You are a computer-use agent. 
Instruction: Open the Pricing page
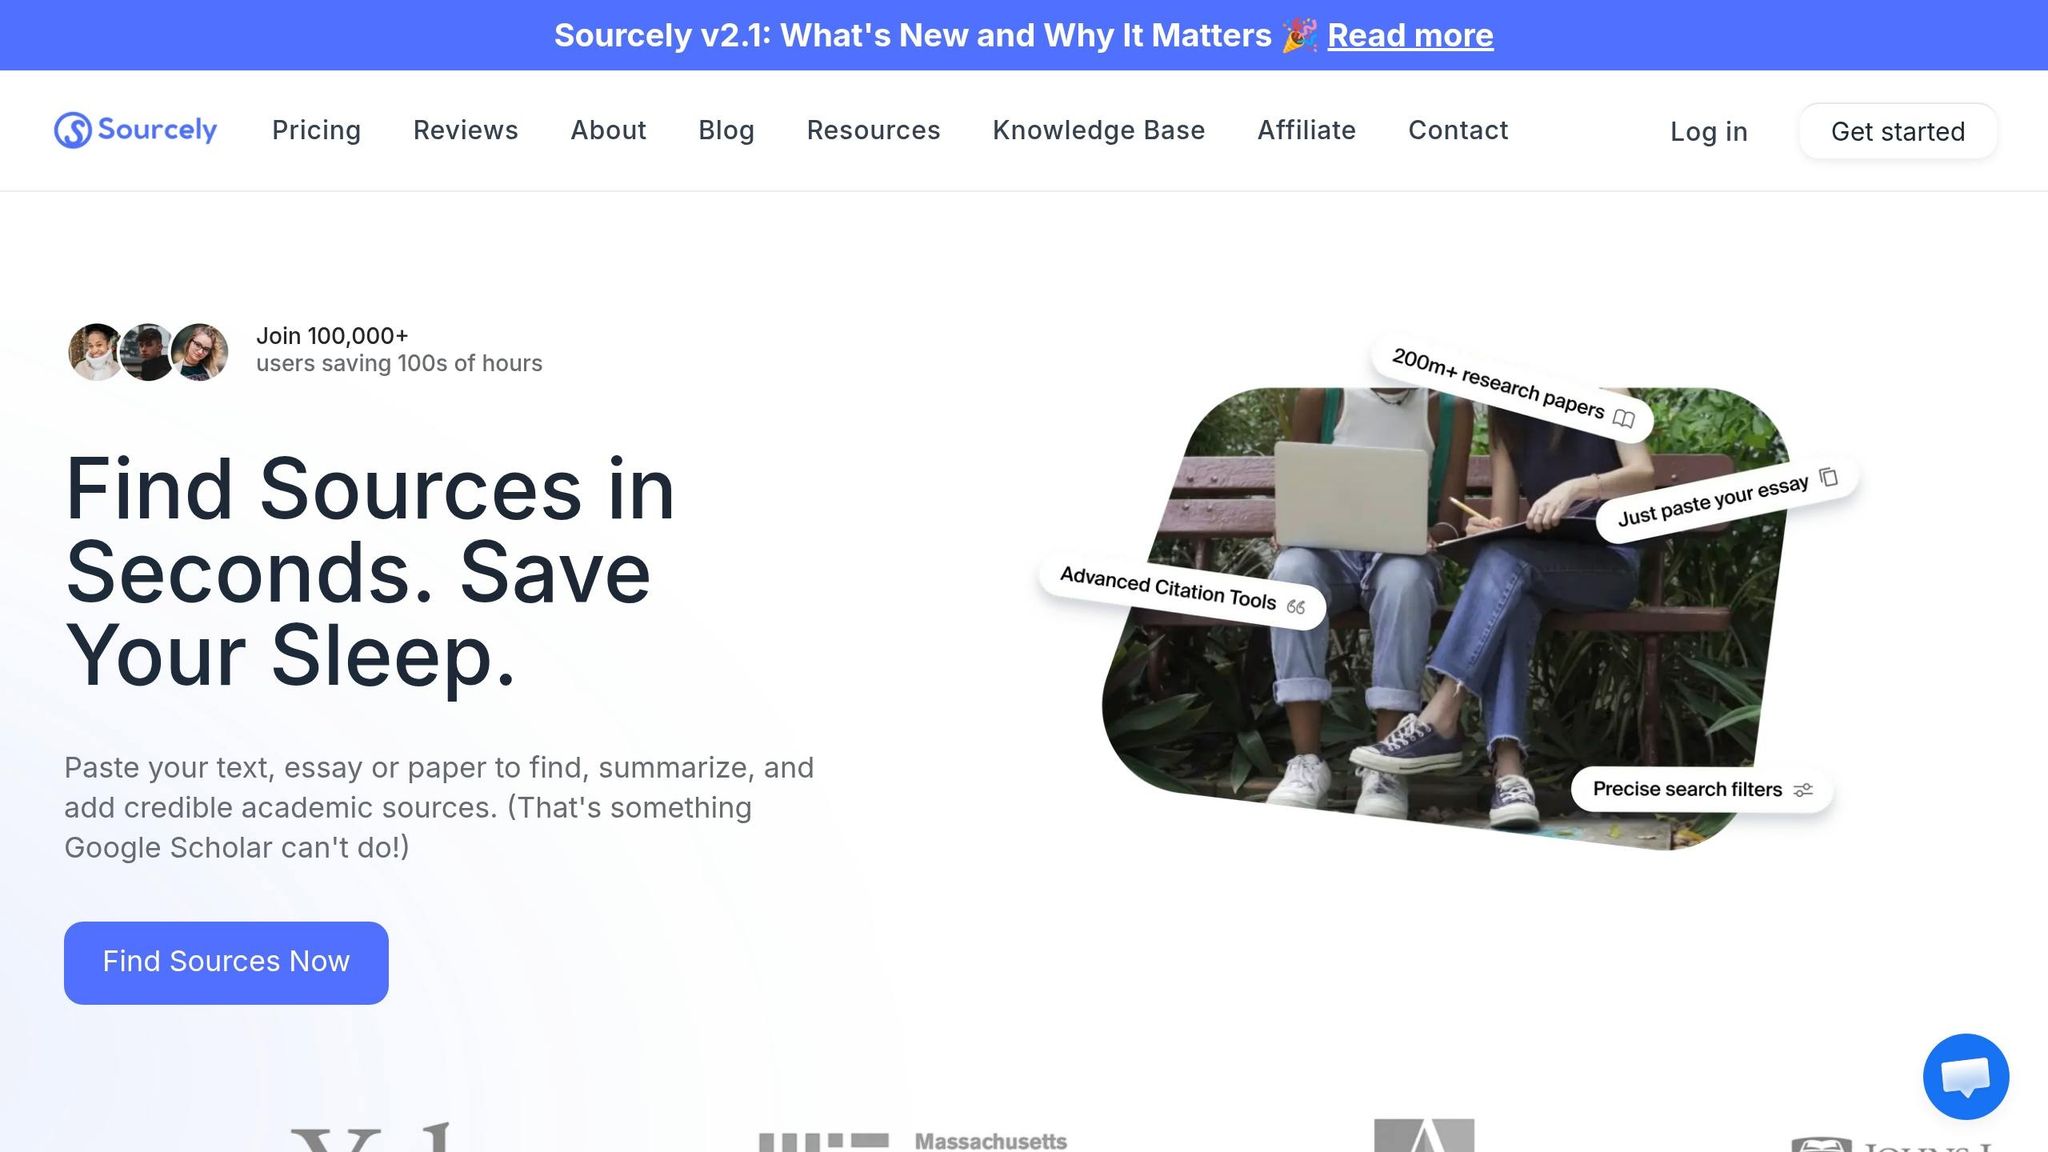pyautogui.click(x=316, y=130)
